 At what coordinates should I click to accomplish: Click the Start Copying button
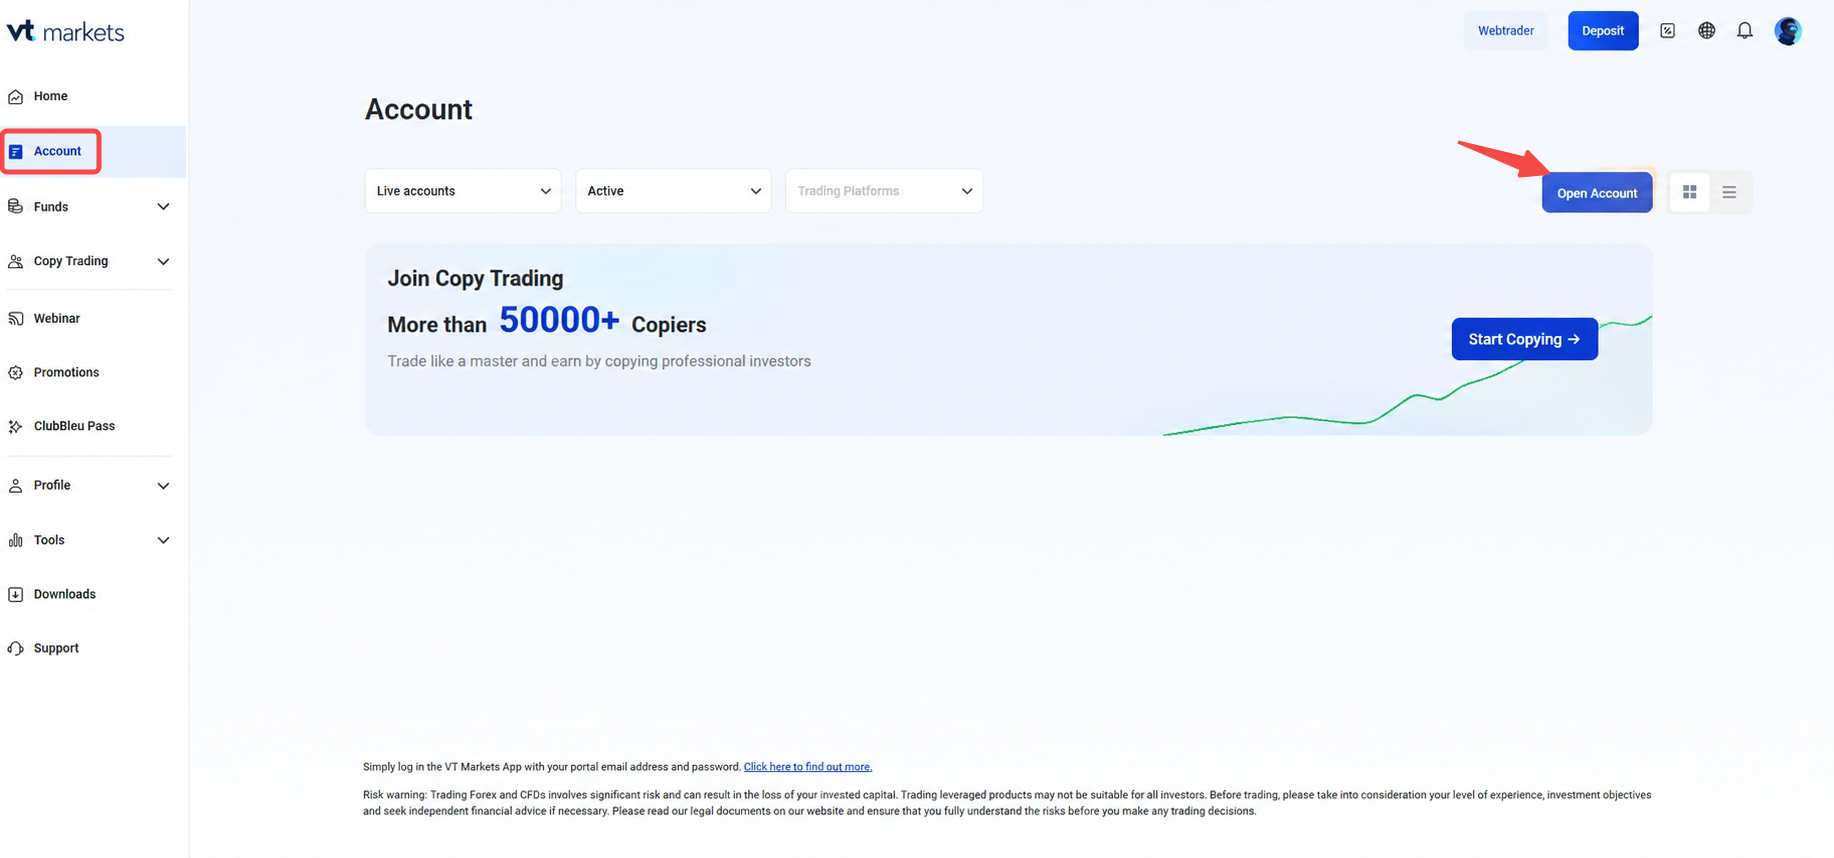1525,339
